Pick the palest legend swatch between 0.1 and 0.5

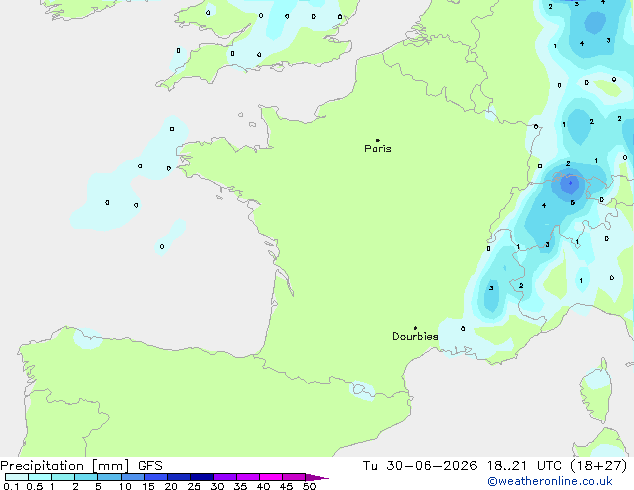click(x=17, y=477)
